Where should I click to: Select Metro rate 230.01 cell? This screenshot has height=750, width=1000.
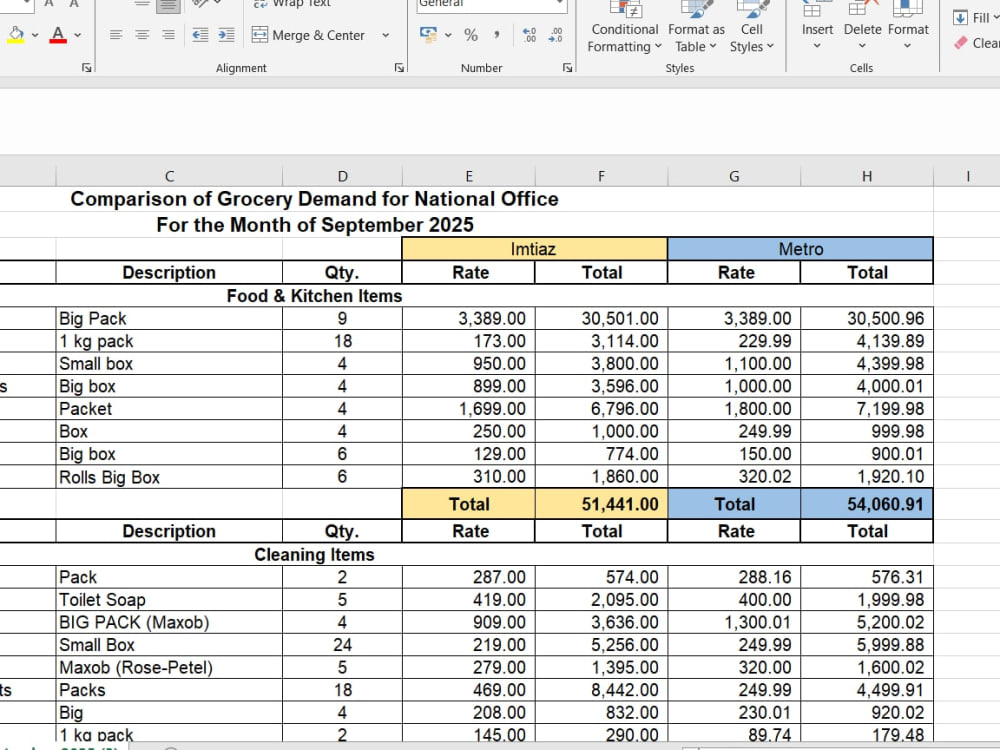(734, 712)
